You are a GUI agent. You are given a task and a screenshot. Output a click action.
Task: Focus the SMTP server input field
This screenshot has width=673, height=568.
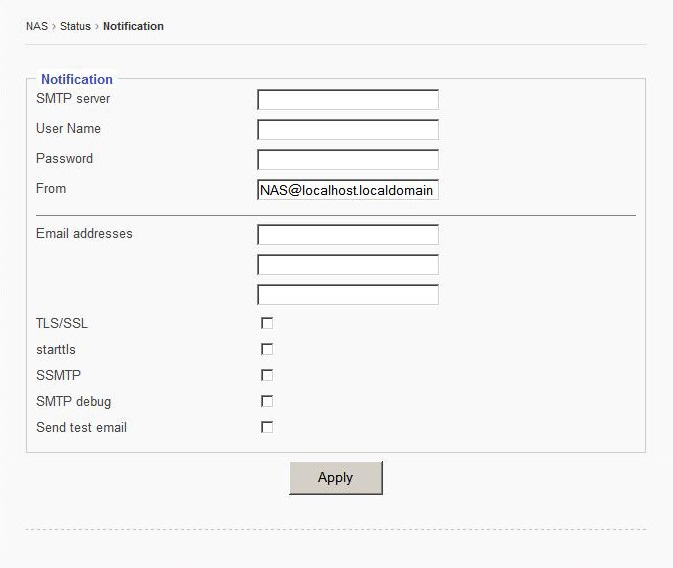pyautogui.click(x=347, y=100)
